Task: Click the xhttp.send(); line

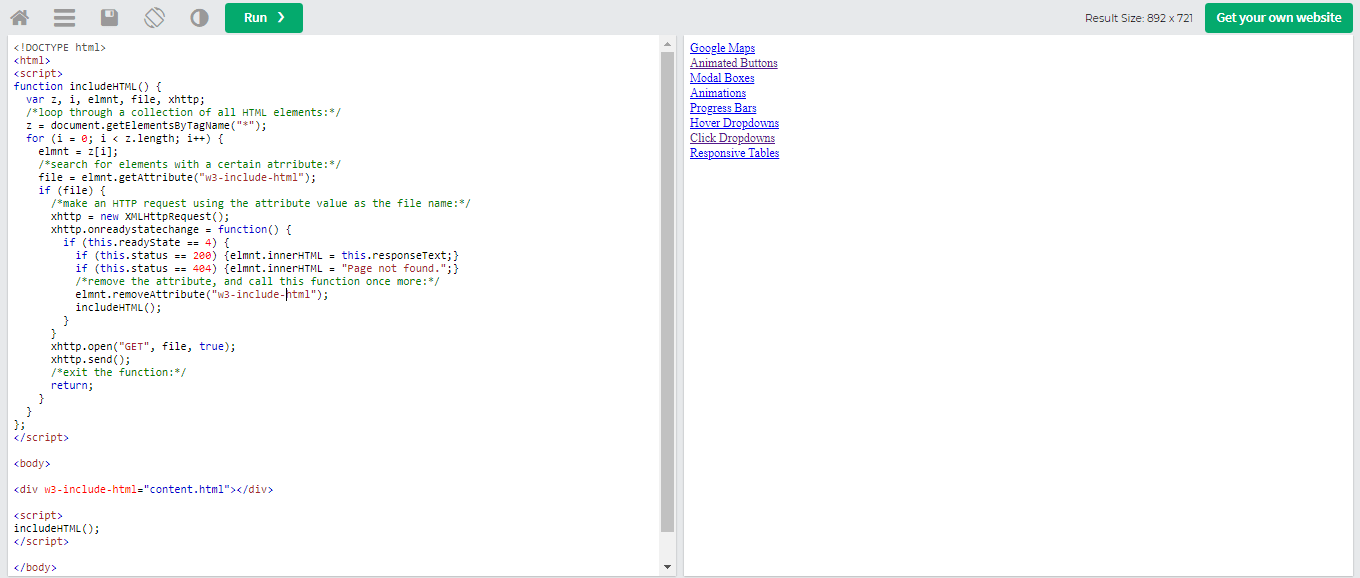Action: (91, 359)
